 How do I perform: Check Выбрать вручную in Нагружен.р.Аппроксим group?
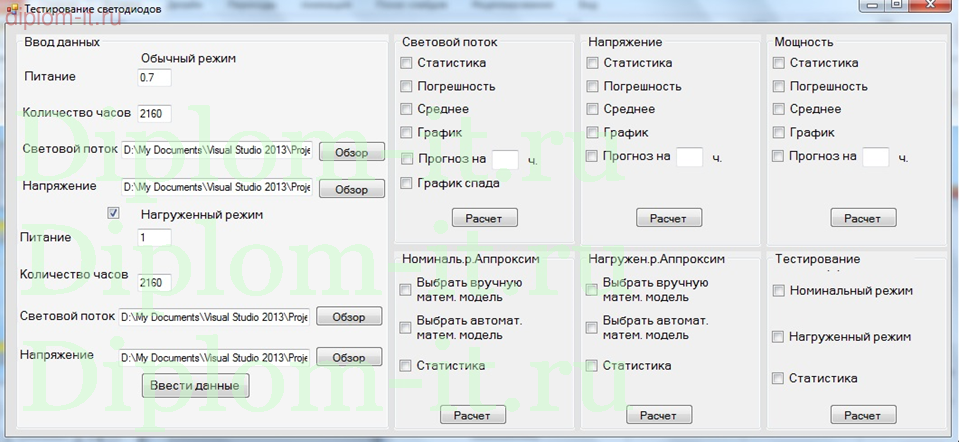coord(591,290)
